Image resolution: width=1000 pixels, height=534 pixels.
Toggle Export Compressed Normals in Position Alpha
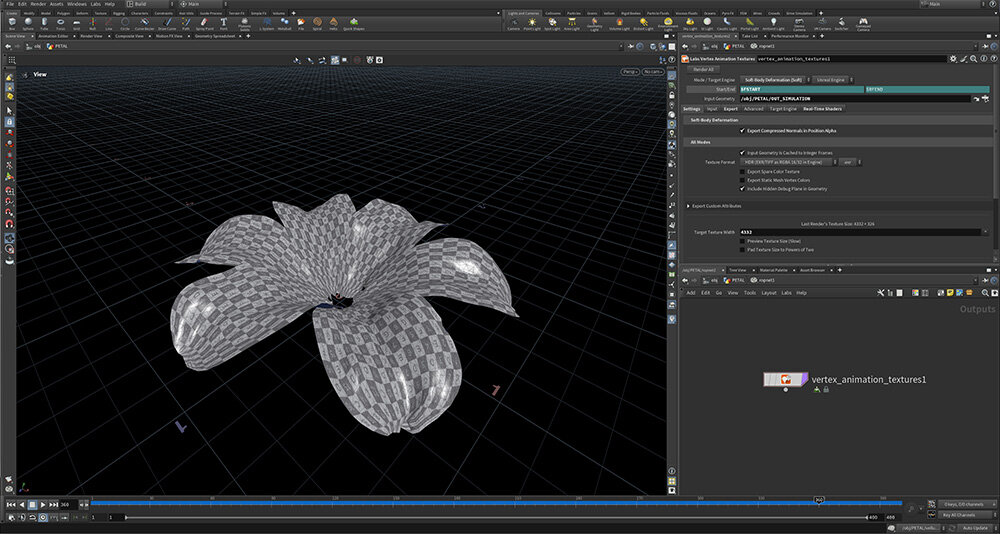pos(742,130)
